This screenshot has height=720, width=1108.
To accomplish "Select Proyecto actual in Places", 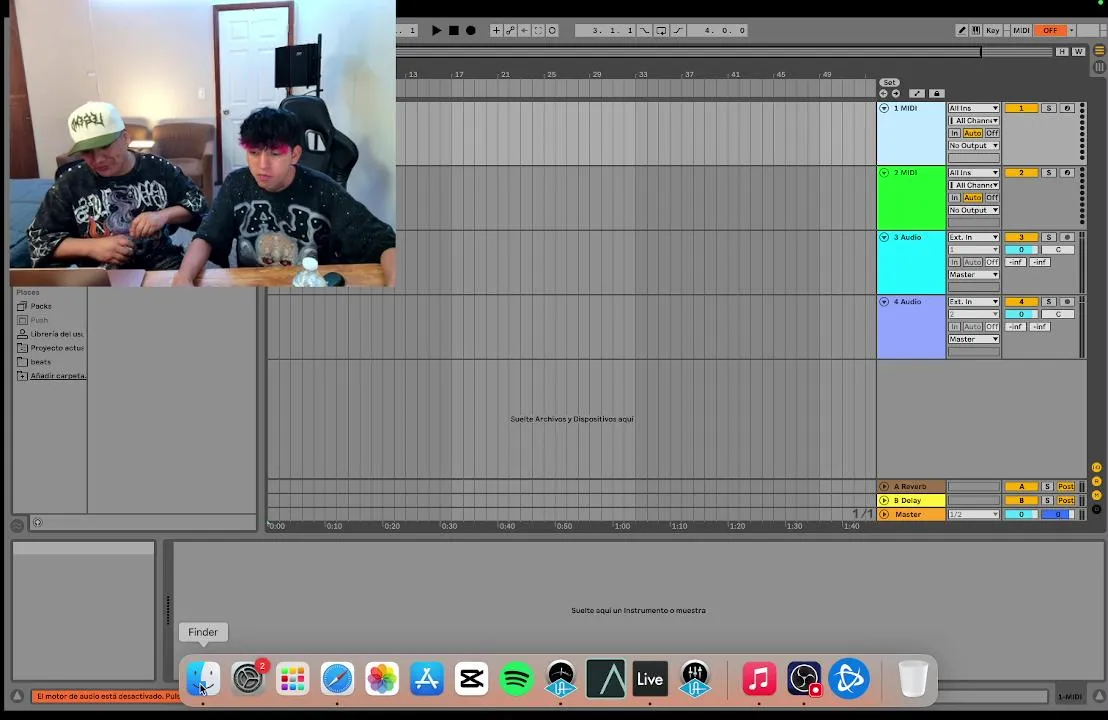I will 57,348.
